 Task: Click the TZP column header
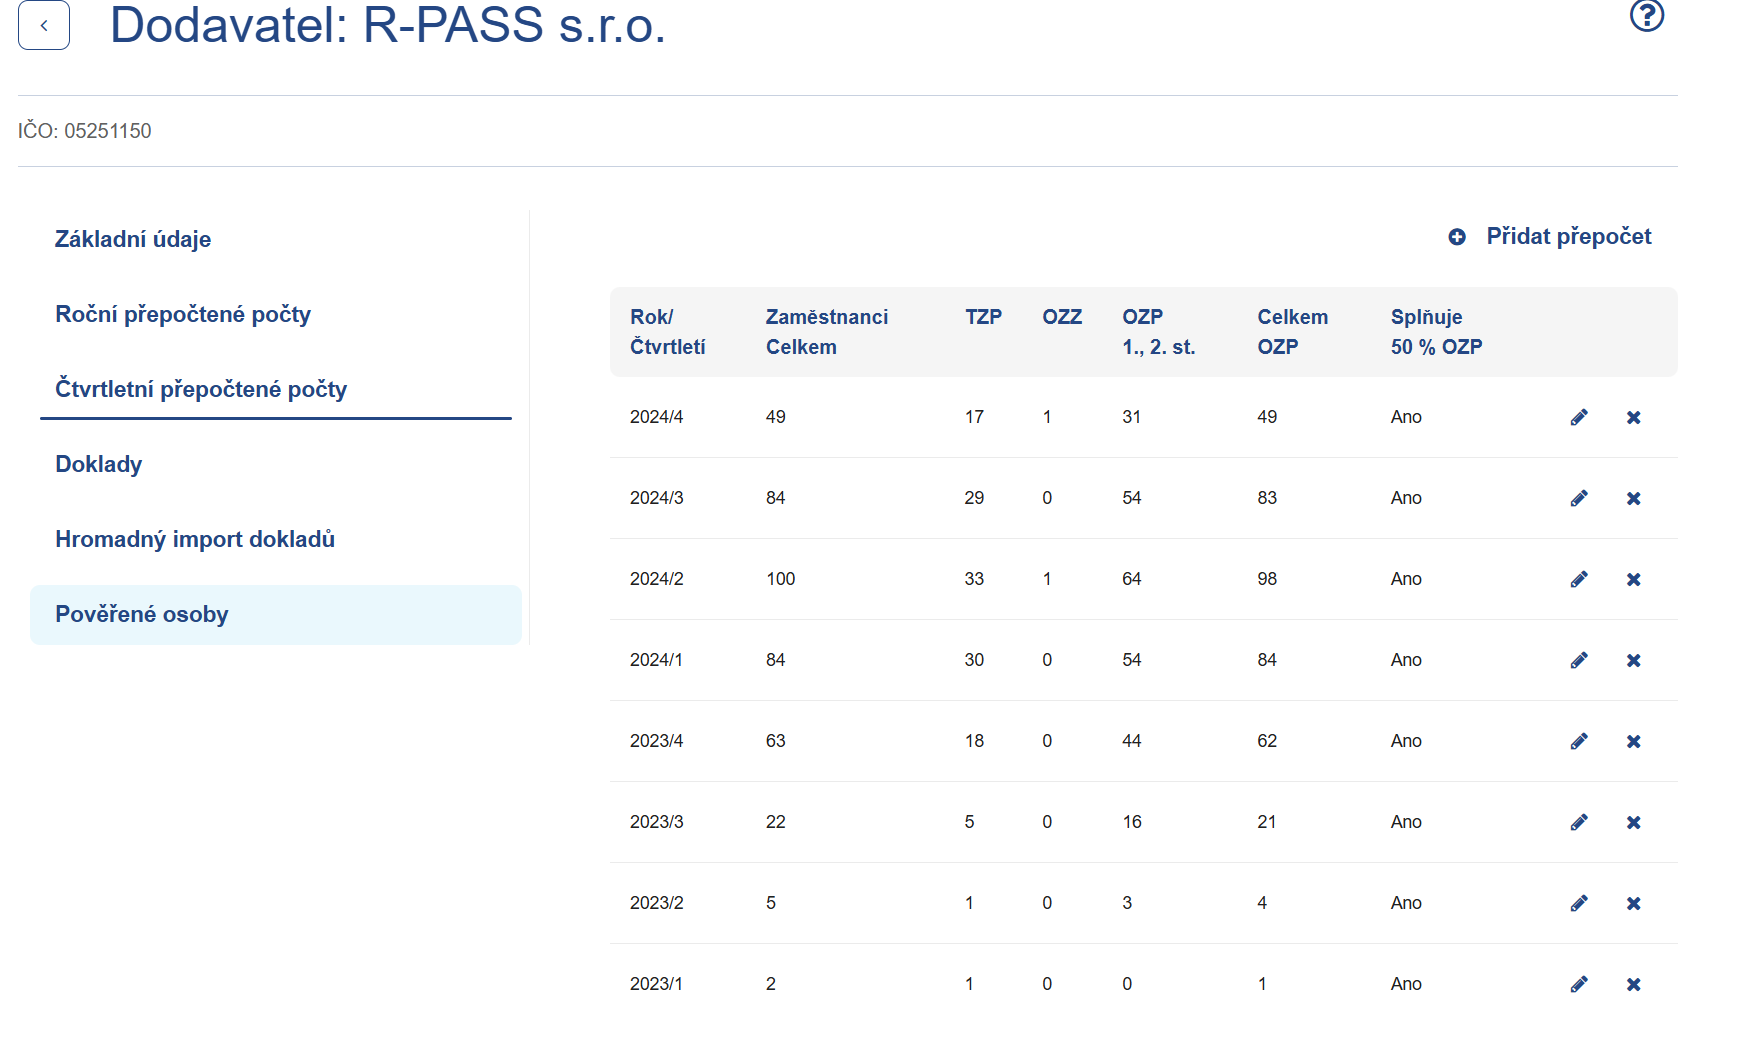click(983, 317)
